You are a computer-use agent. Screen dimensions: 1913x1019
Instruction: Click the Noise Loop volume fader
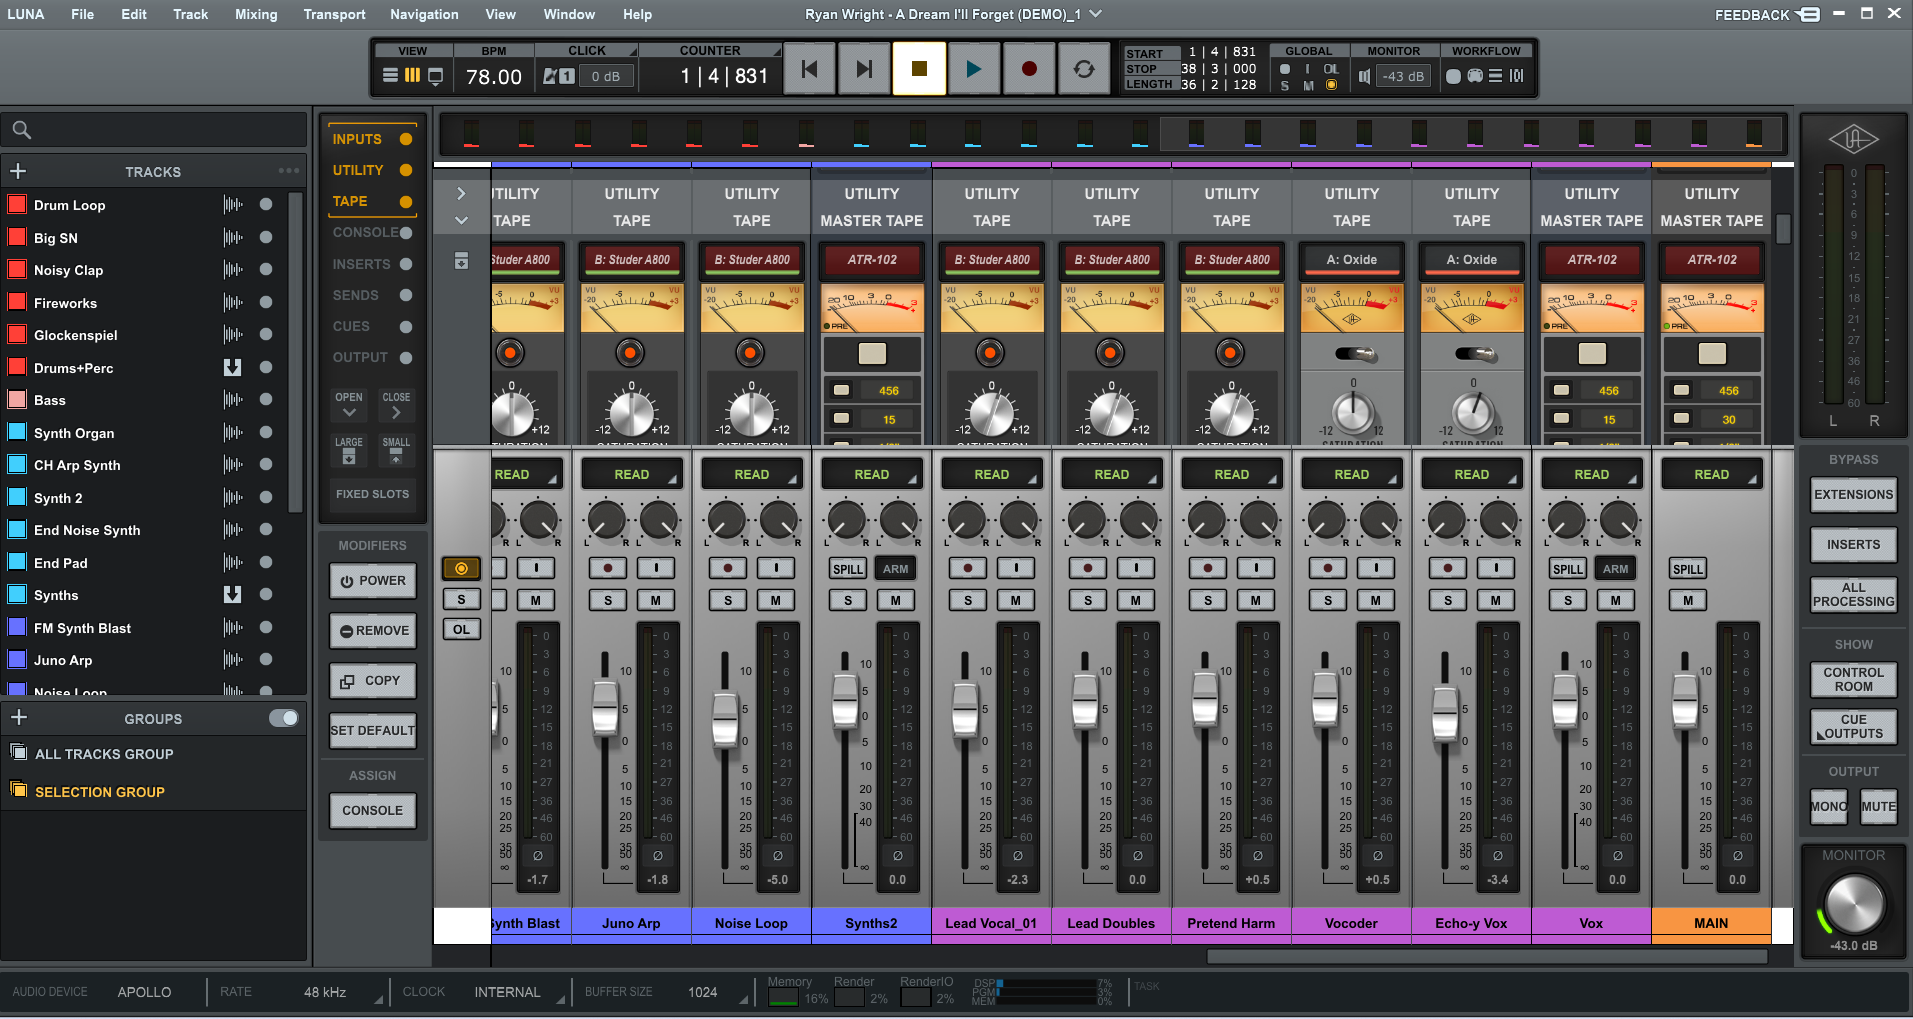pyautogui.click(x=725, y=718)
